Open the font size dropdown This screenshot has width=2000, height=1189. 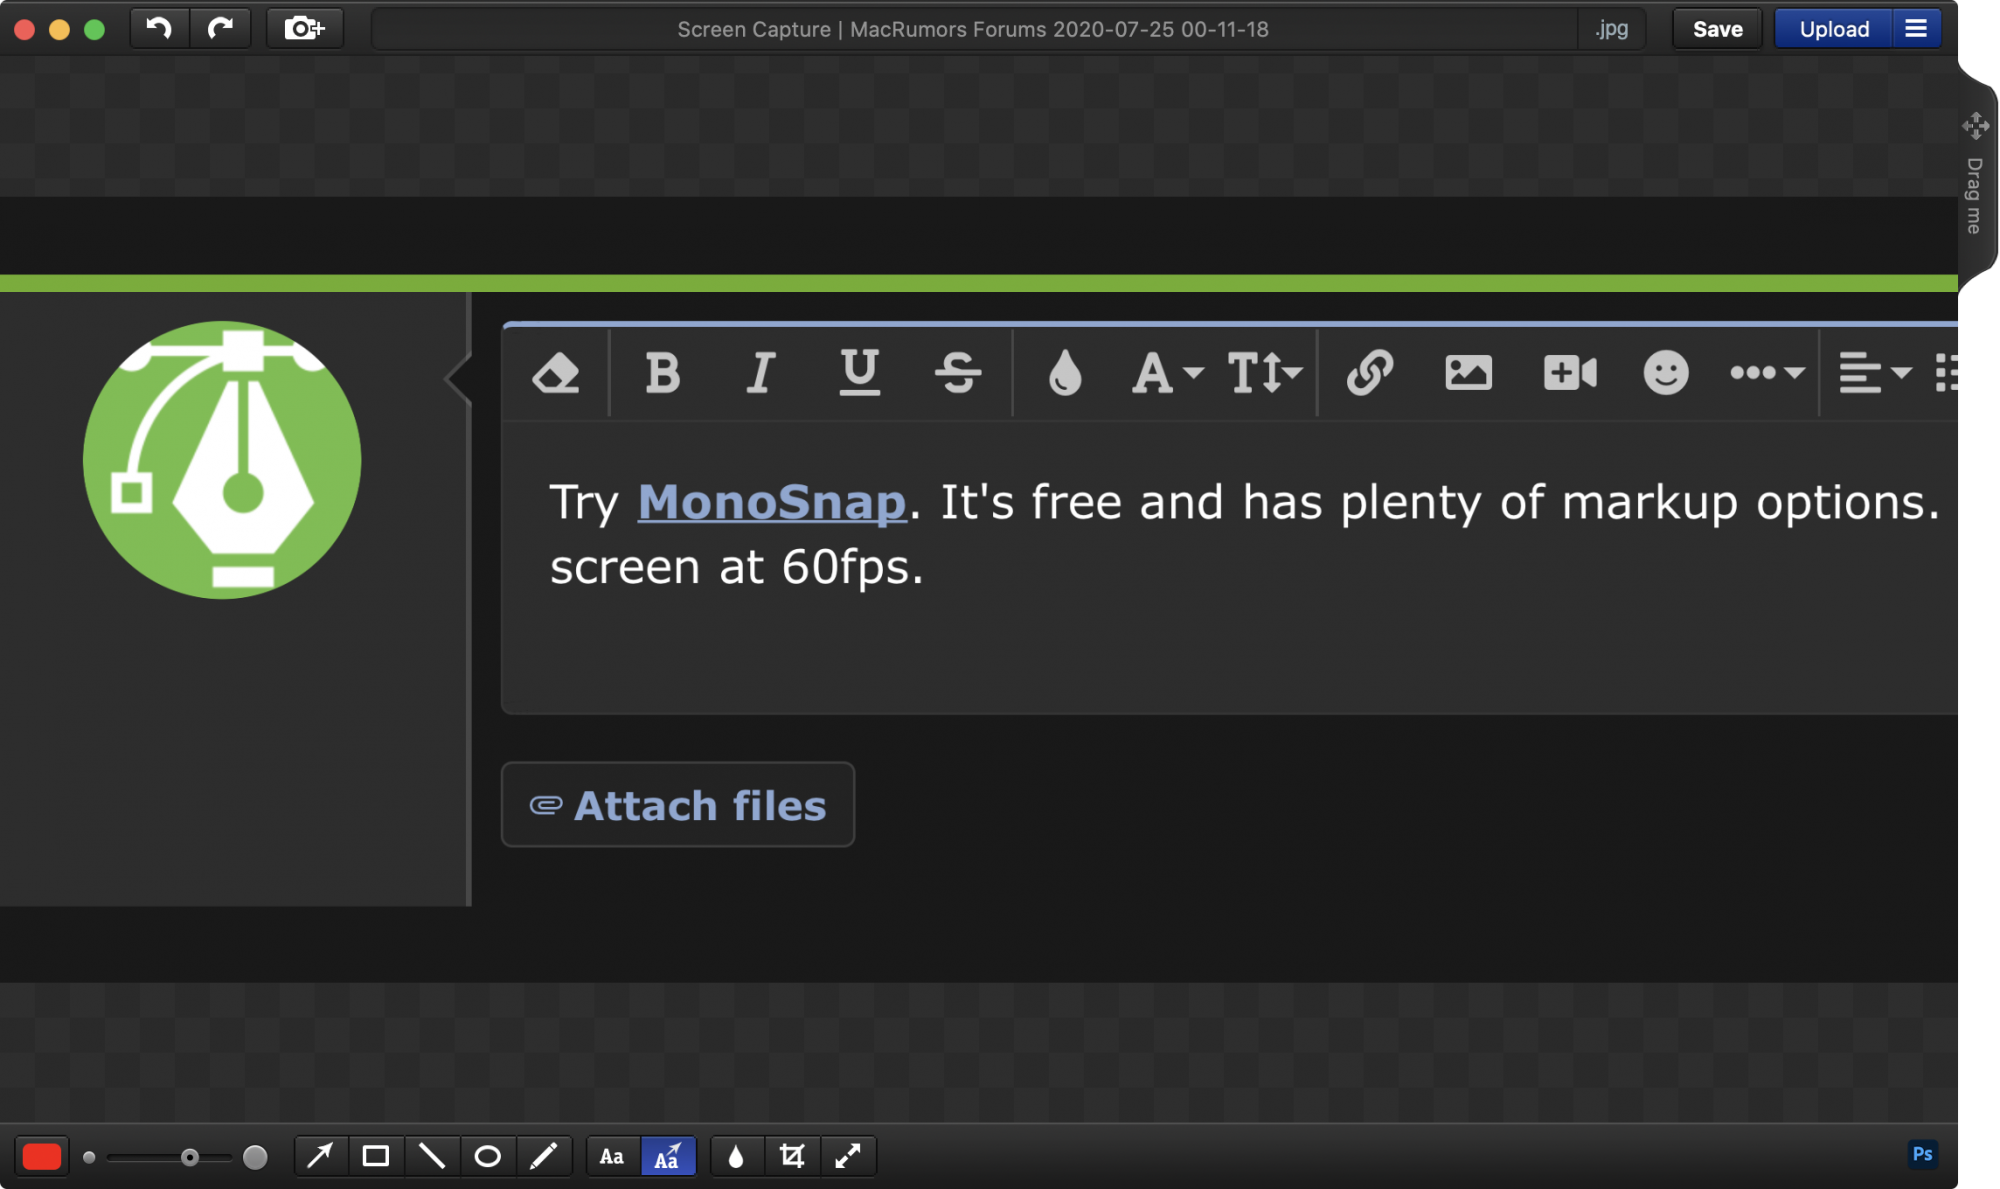[1264, 373]
